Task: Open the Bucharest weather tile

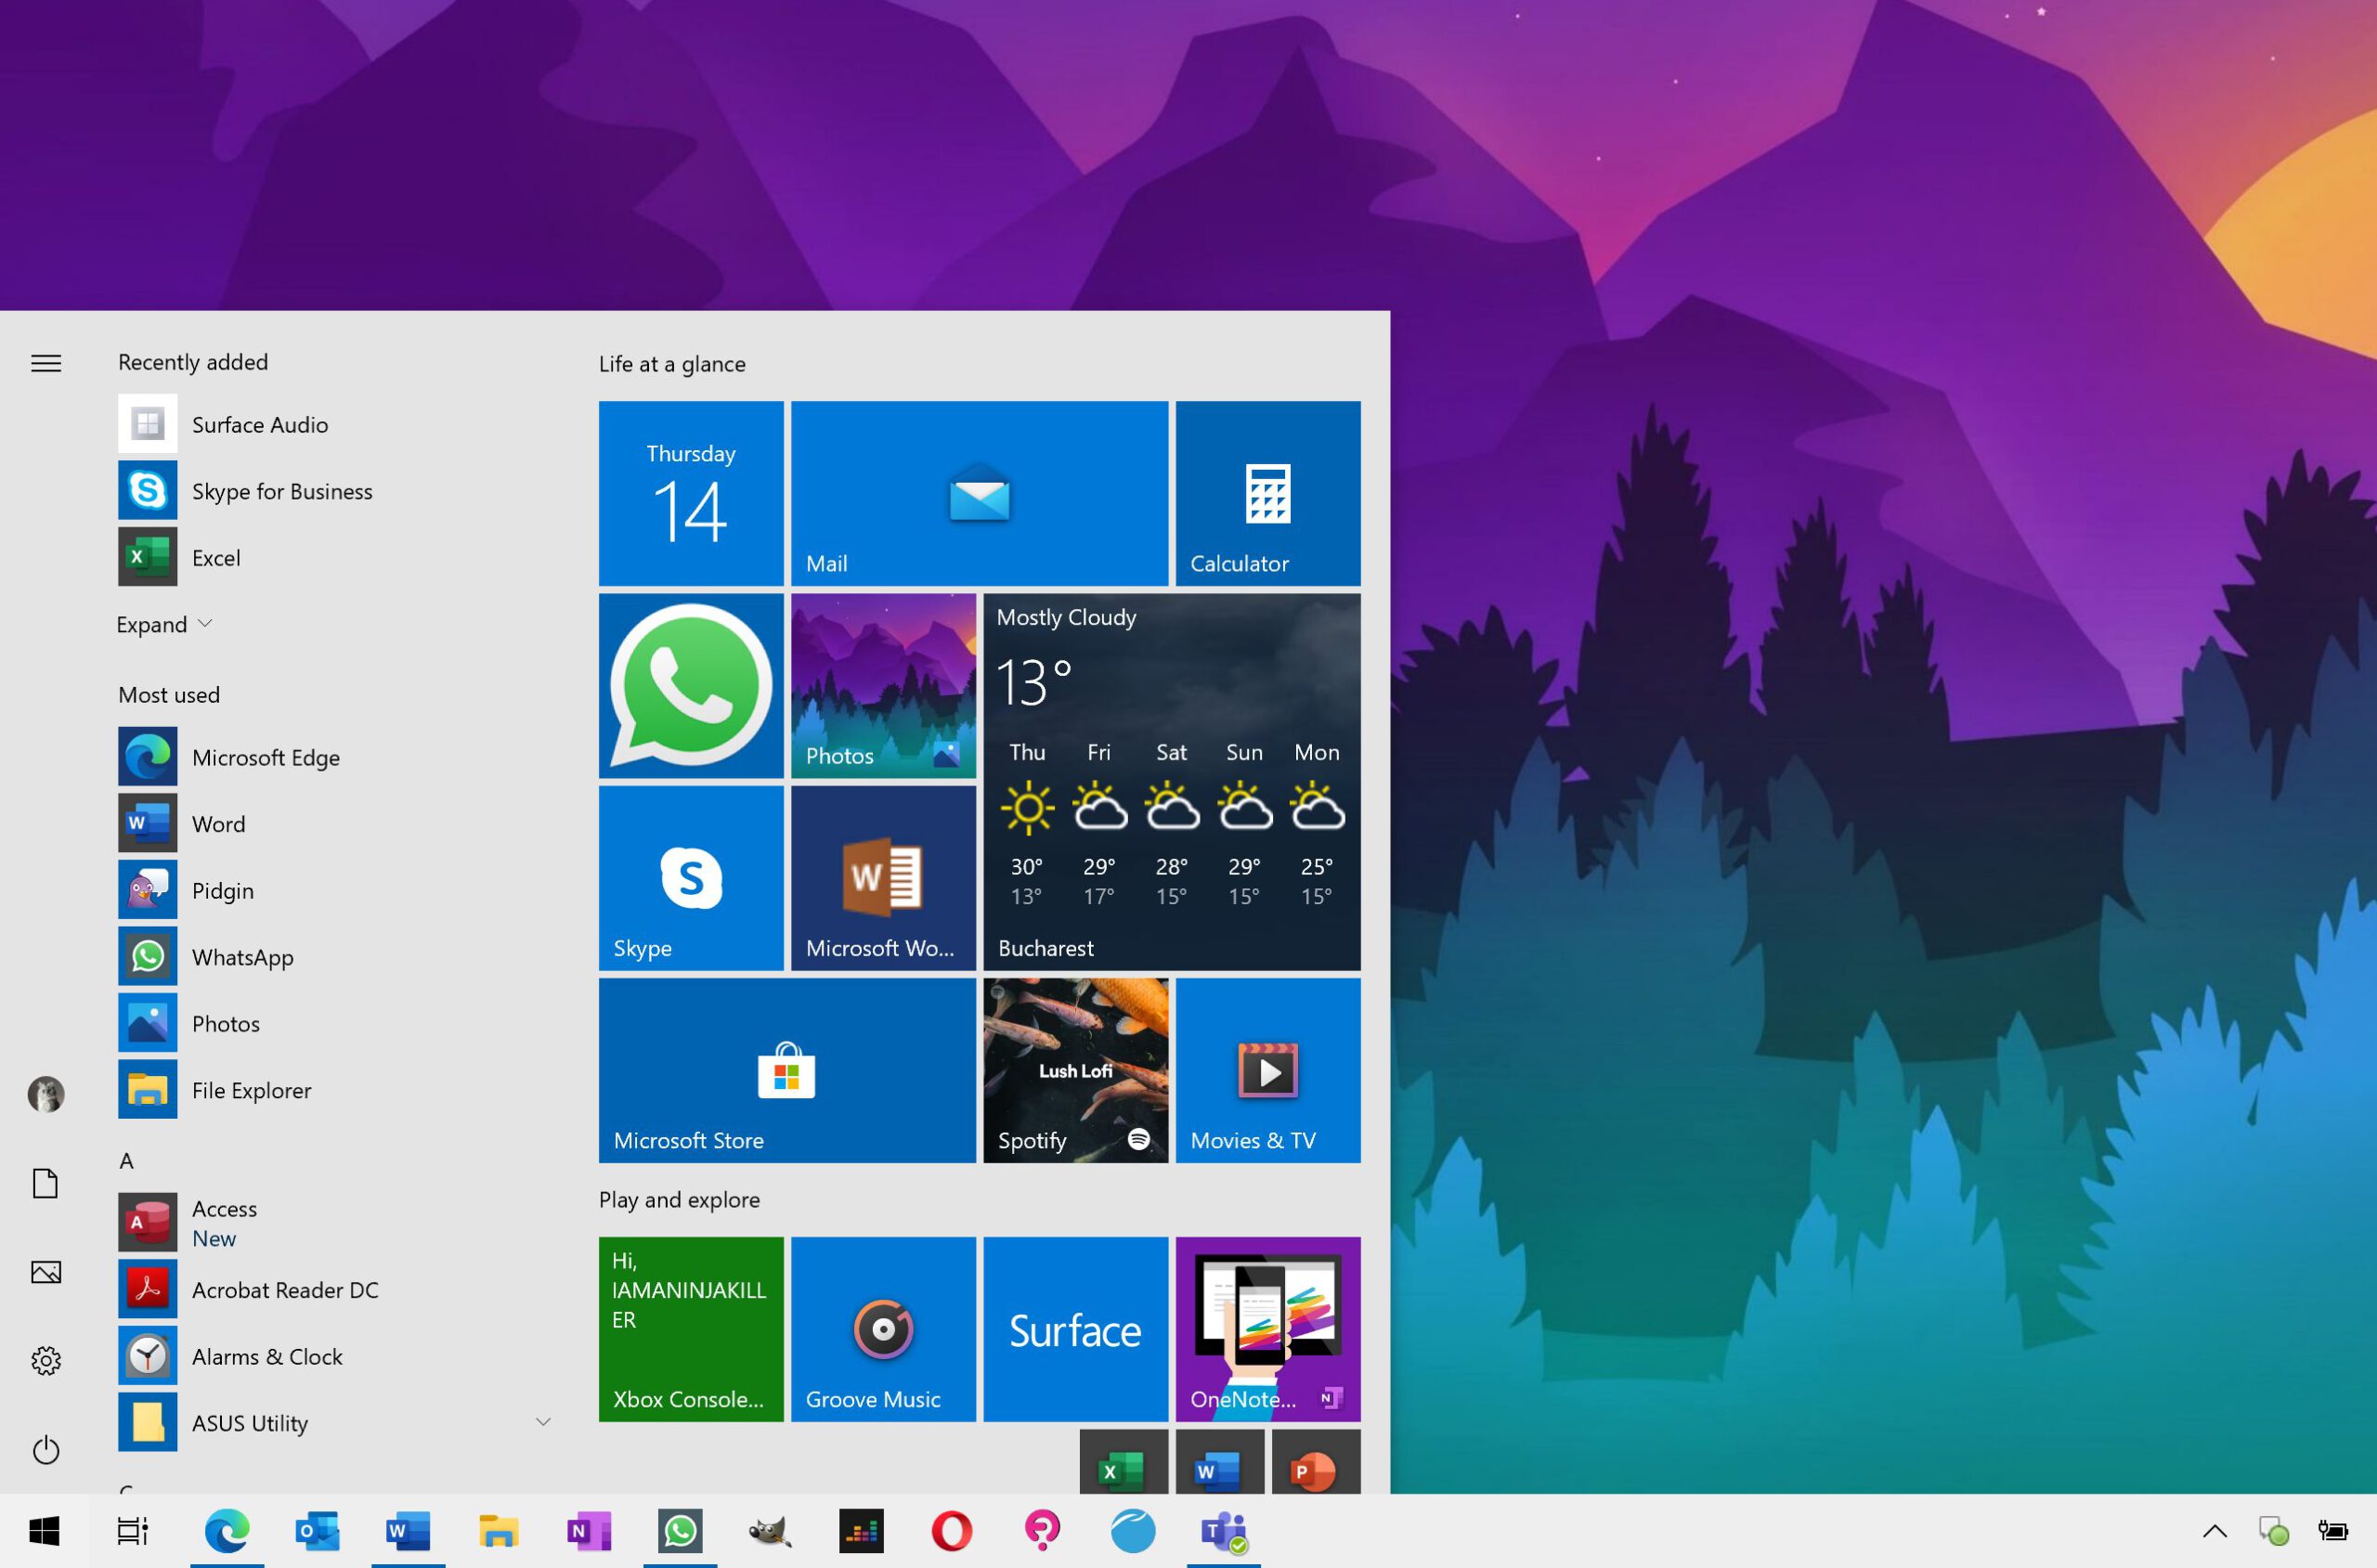Action: (x=1171, y=780)
